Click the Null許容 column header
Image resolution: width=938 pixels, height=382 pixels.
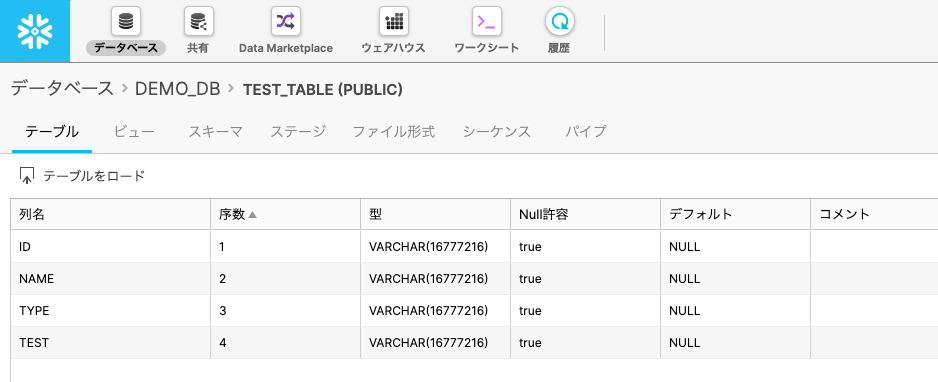(x=586, y=215)
